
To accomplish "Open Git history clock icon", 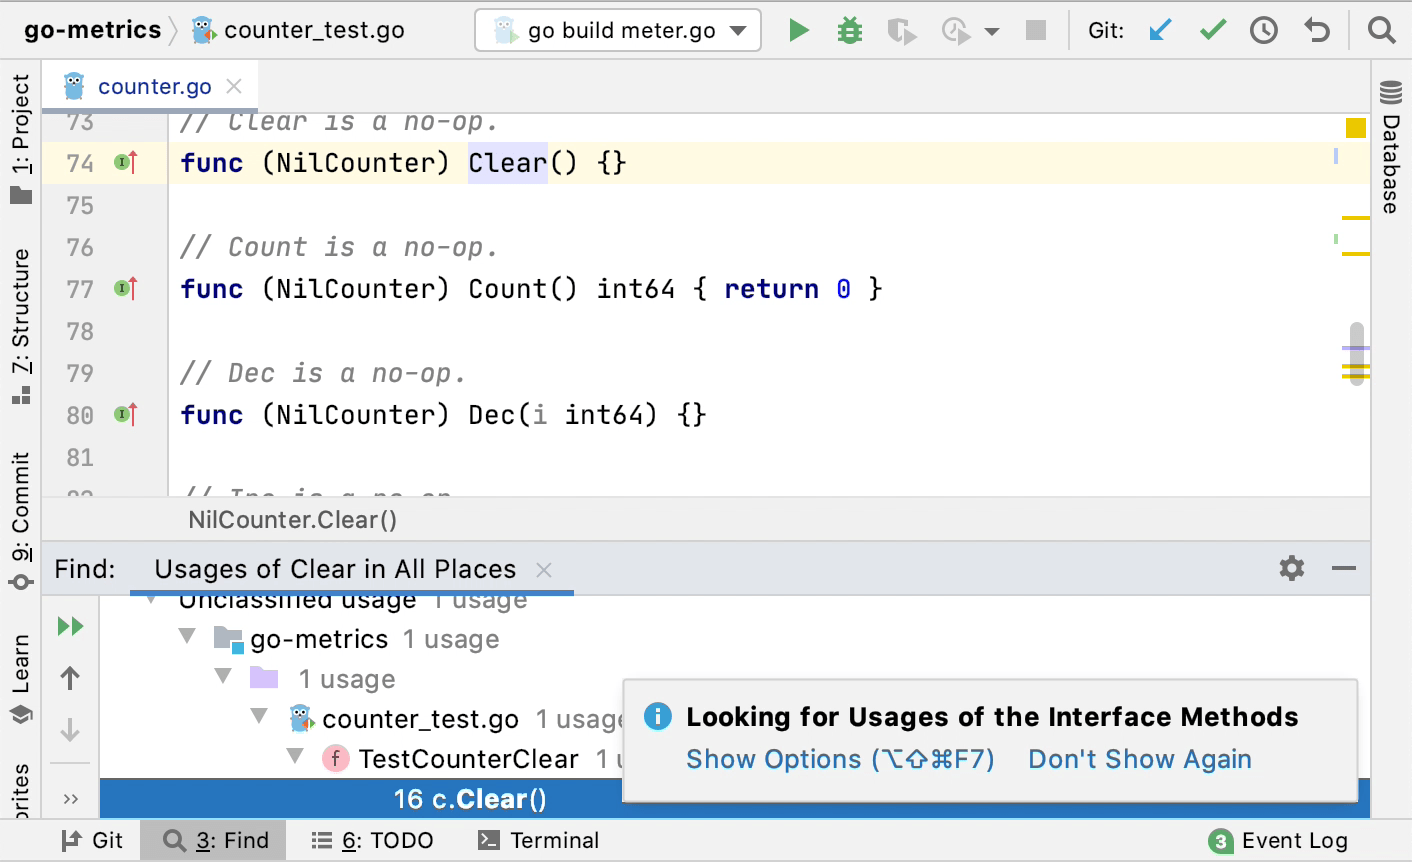I will point(1264,30).
